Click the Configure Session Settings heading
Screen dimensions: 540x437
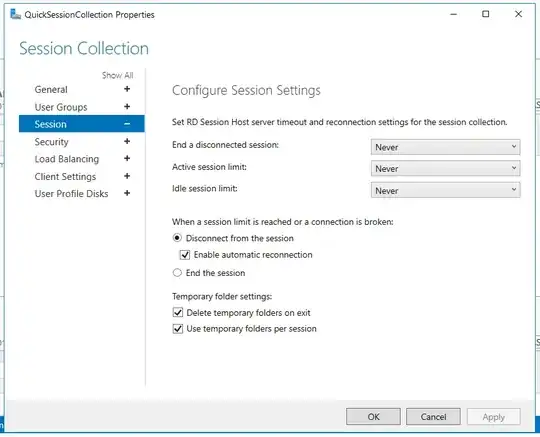(246, 91)
